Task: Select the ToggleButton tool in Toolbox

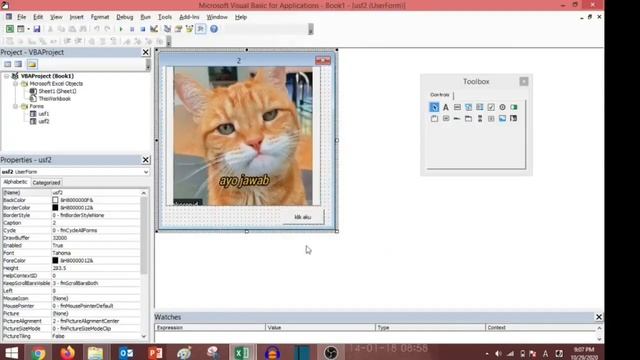Action: 513,107
